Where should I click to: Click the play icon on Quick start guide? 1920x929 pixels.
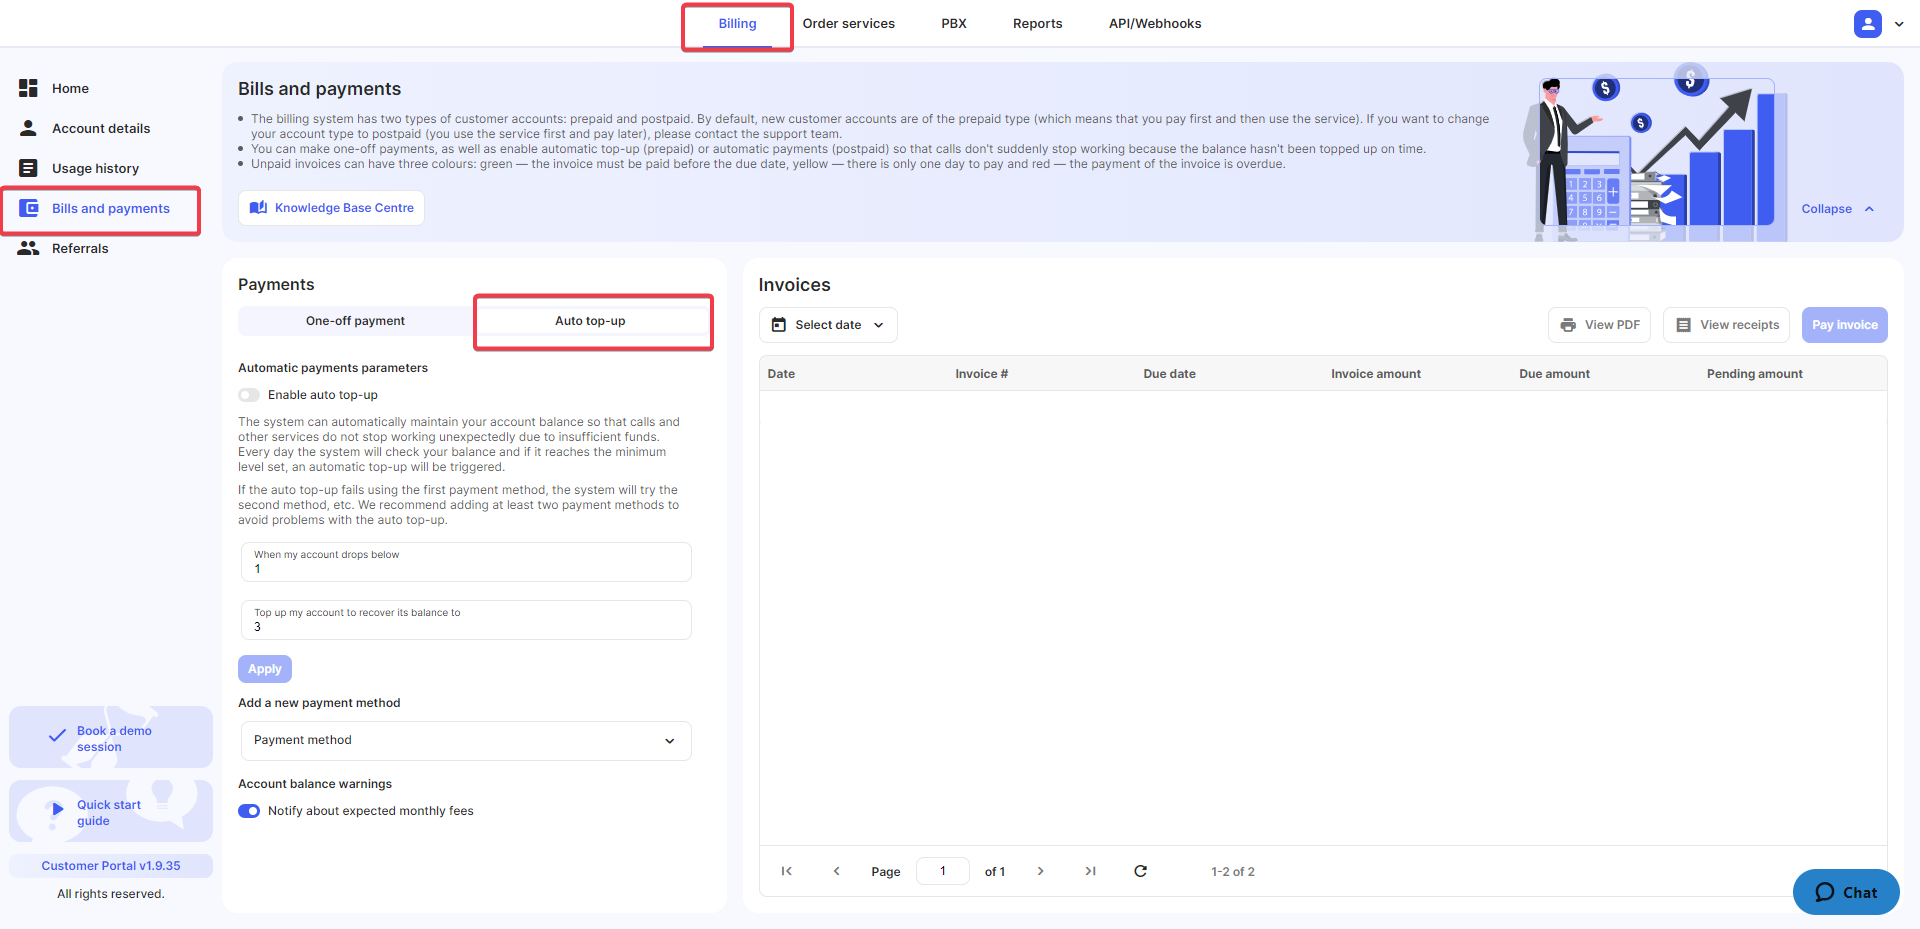(x=57, y=808)
